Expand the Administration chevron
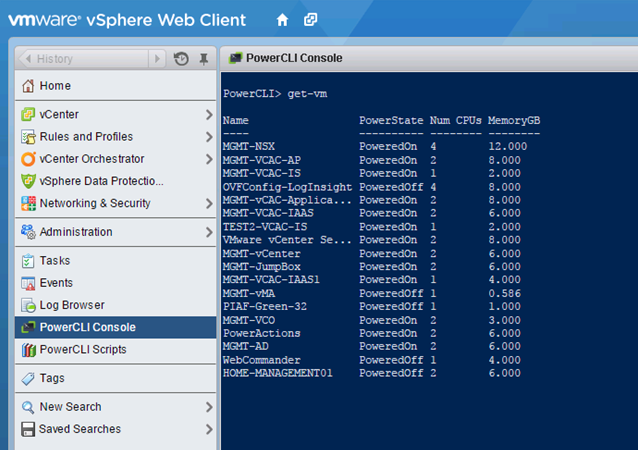Viewport: 638px width, 450px height. pos(209,232)
